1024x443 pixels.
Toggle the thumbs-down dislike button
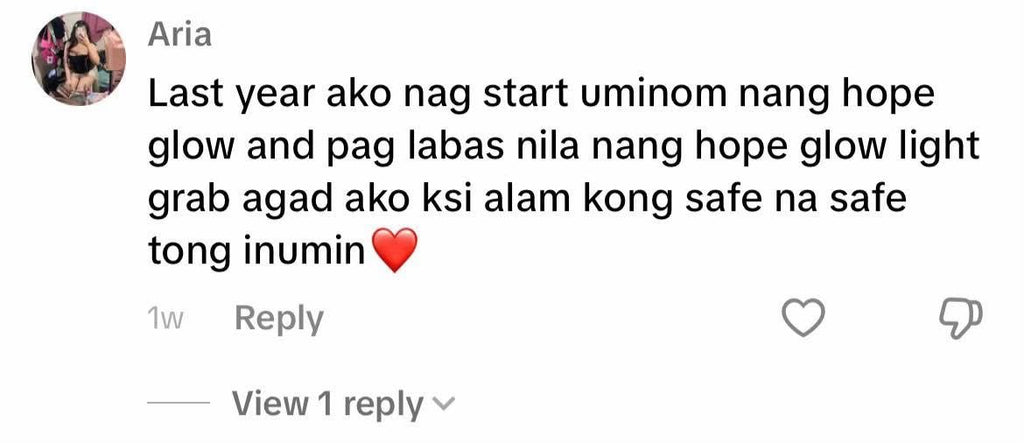(960, 319)
